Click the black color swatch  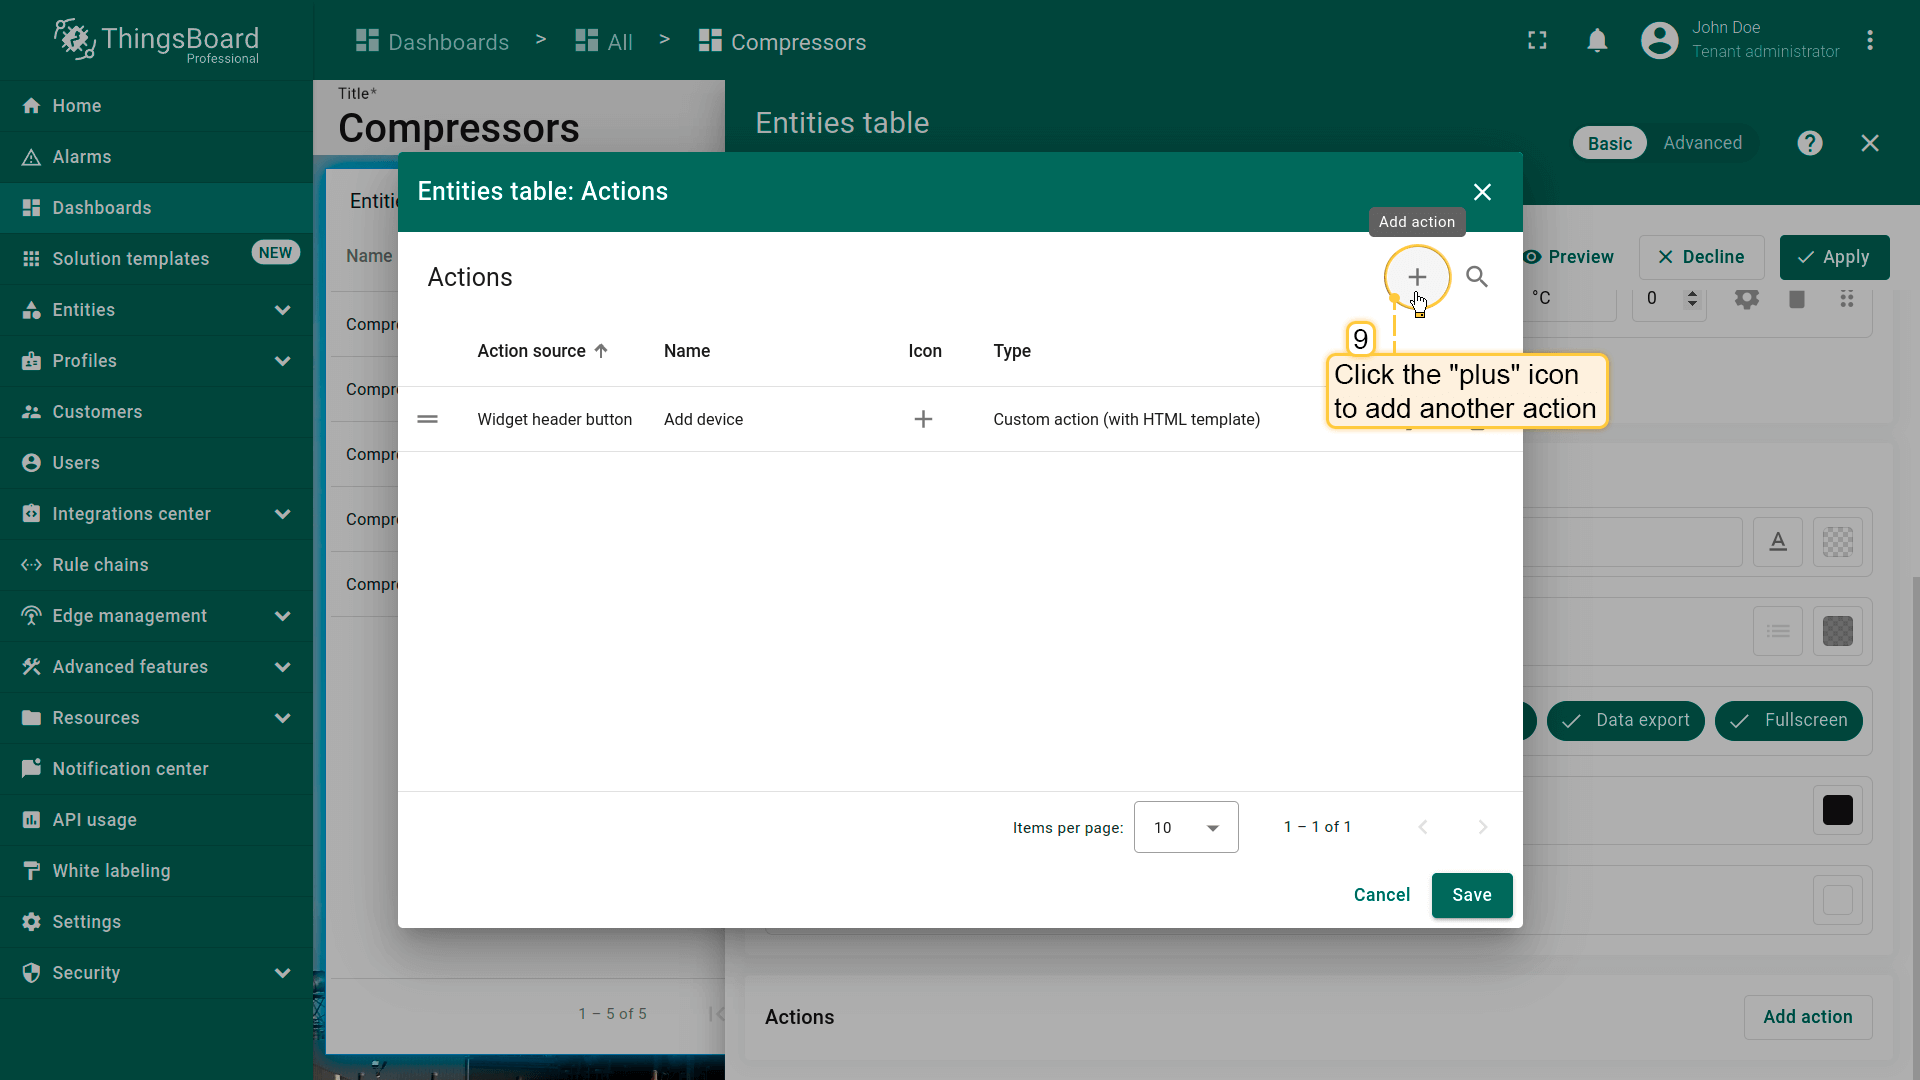coord(1837,810)
